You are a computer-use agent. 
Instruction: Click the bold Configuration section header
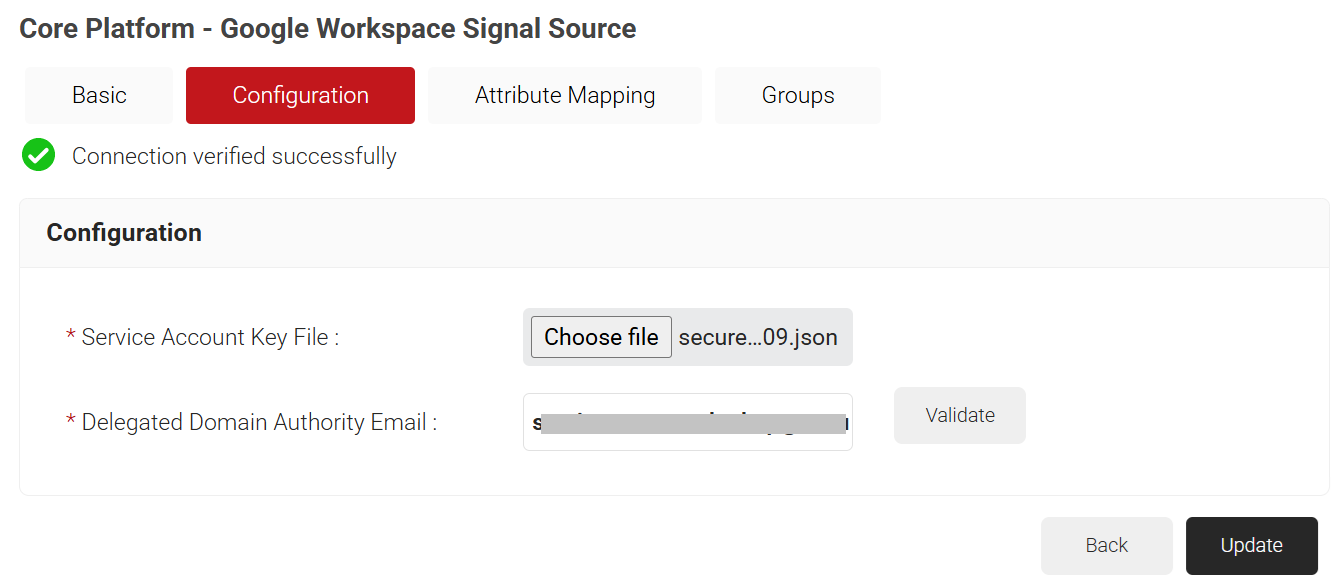coord(124,233)
